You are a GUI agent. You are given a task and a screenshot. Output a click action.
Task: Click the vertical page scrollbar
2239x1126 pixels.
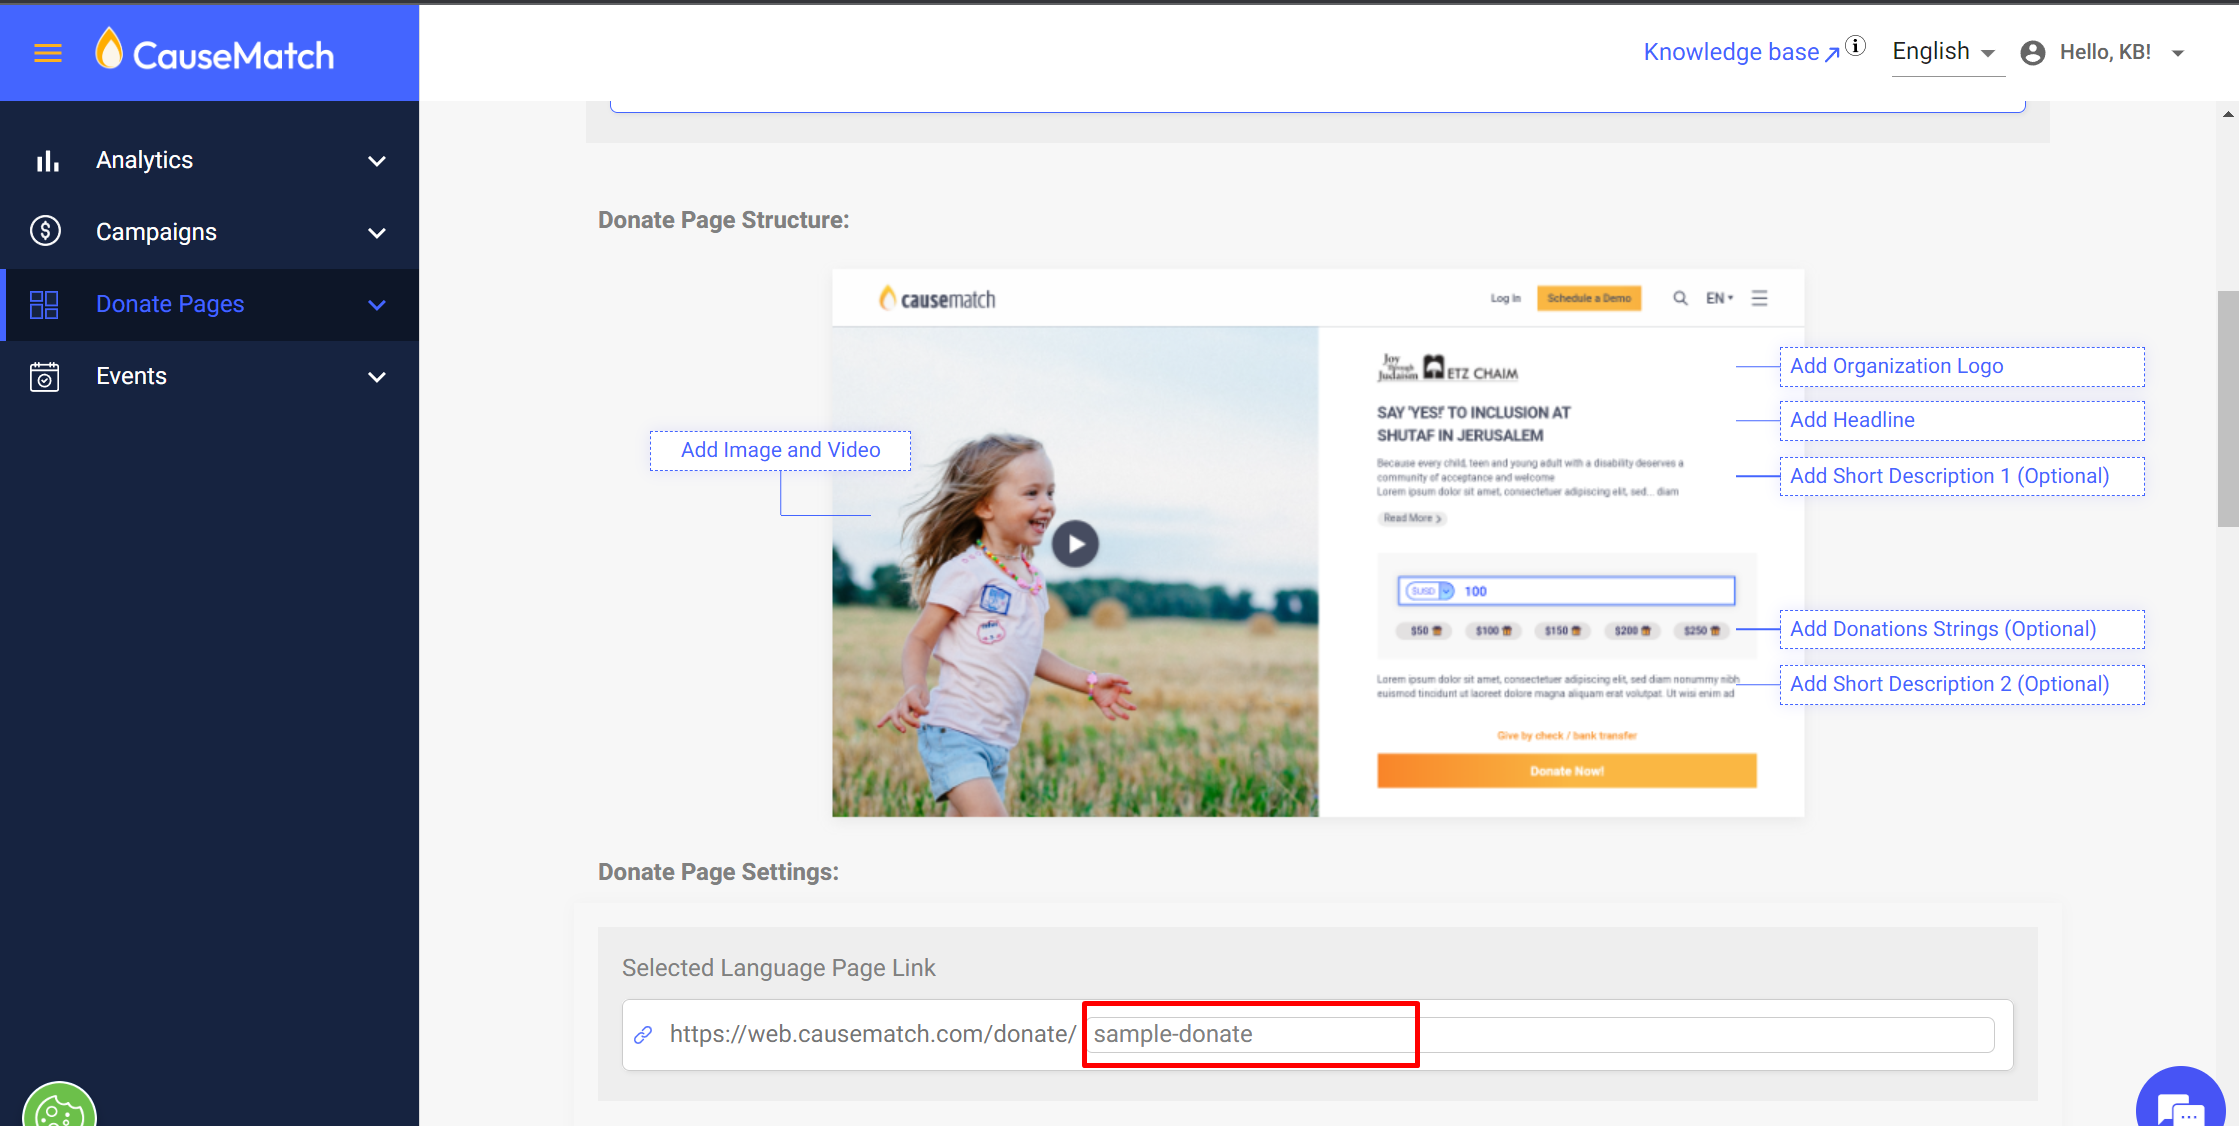pos(2228,408)
